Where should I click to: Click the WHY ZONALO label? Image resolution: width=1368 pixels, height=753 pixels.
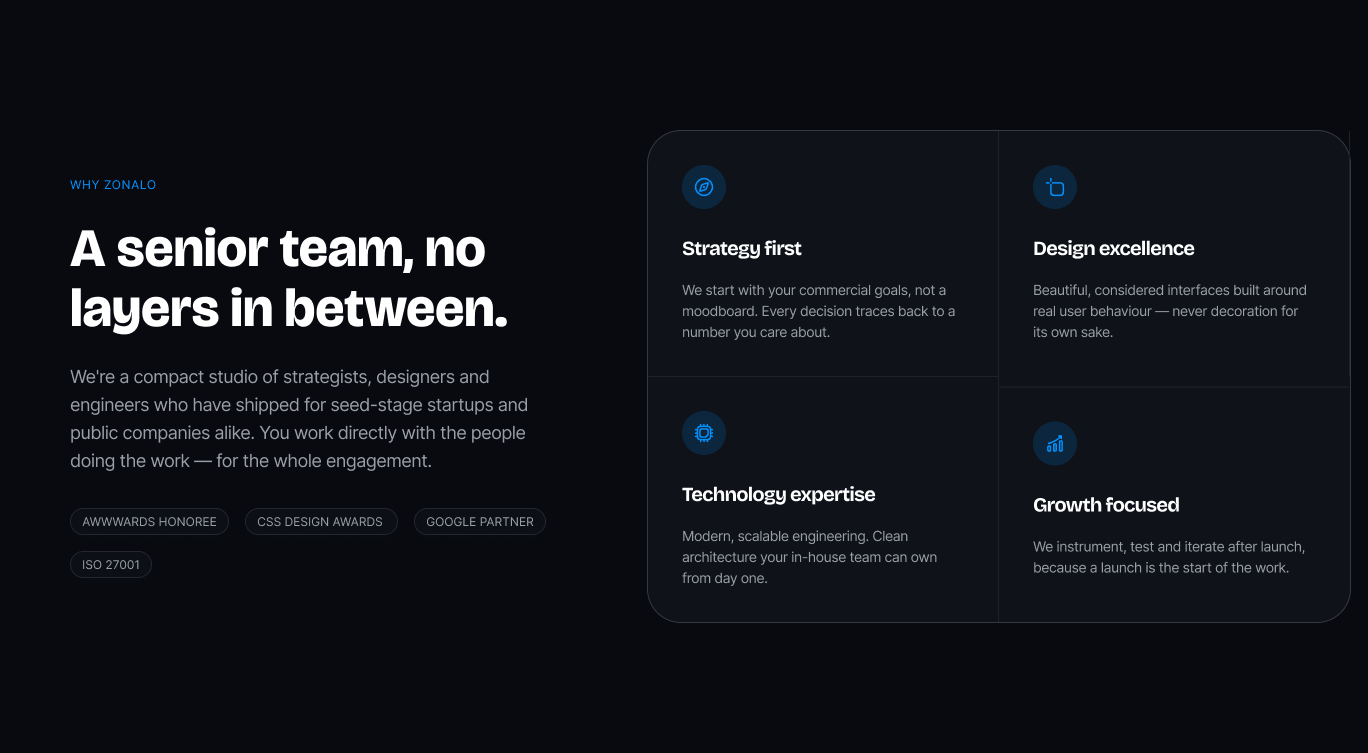click(x=113, y=185)
